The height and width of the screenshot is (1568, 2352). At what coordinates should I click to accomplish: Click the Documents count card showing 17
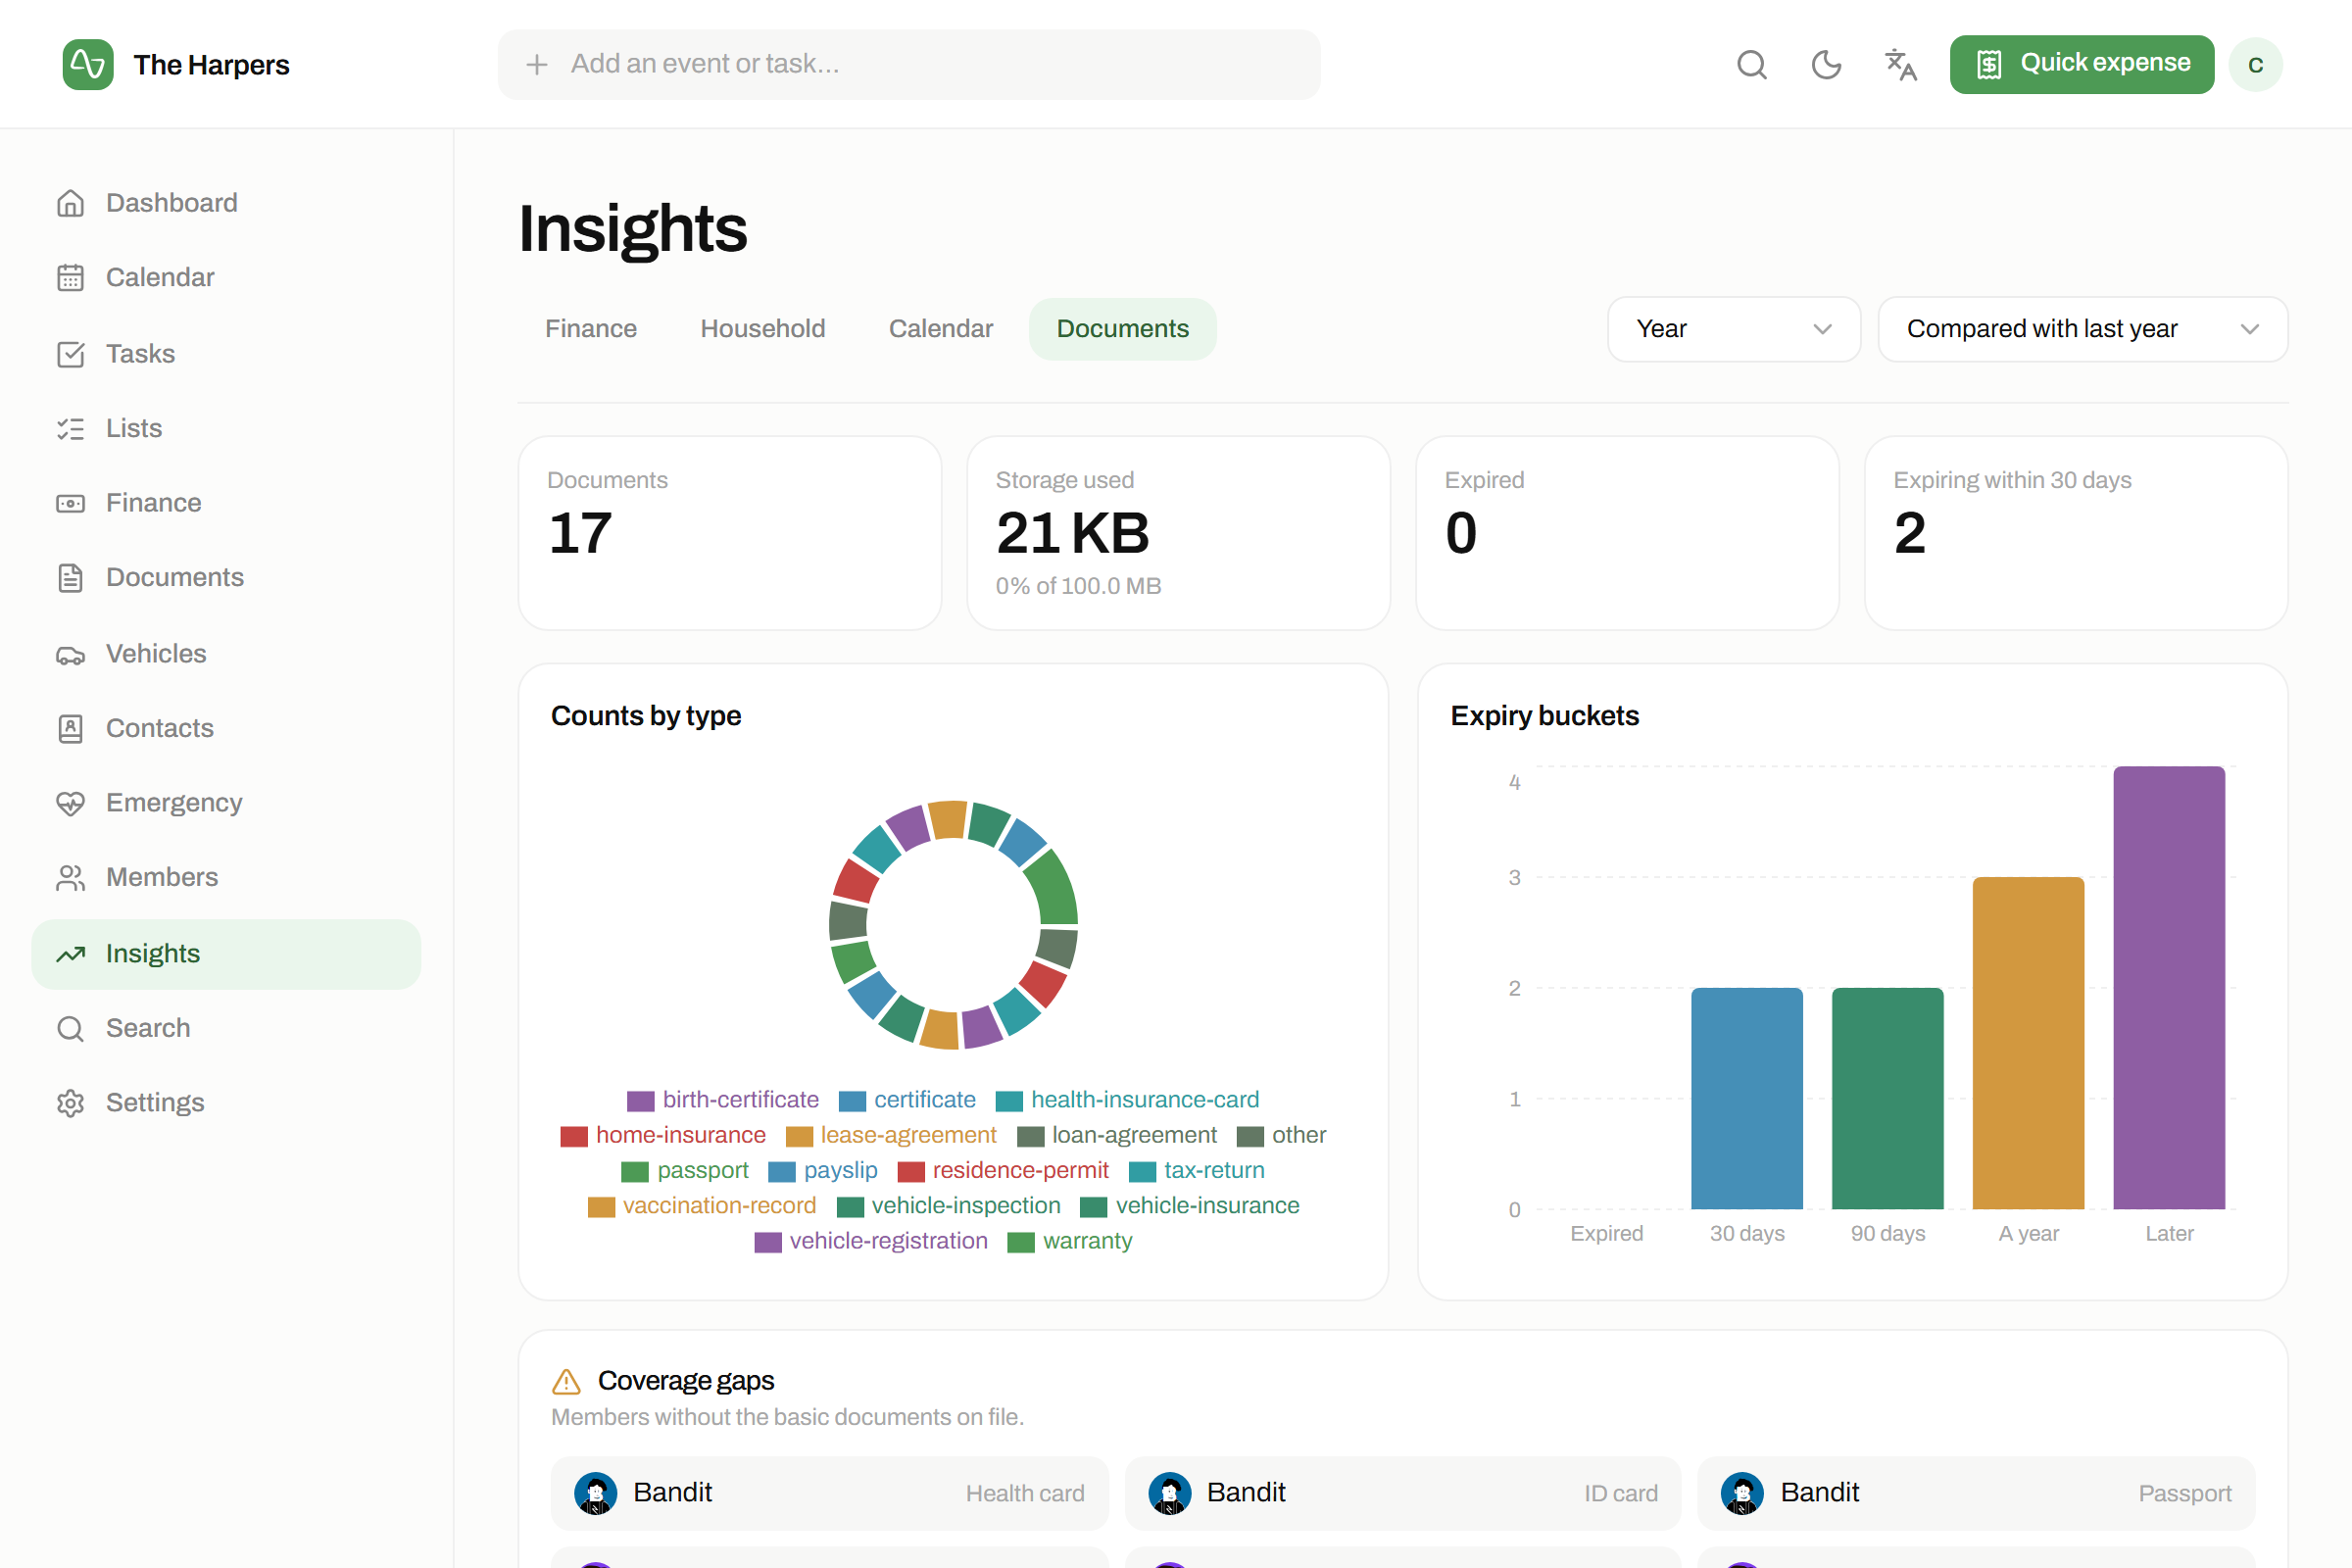(x=730, y=533)
